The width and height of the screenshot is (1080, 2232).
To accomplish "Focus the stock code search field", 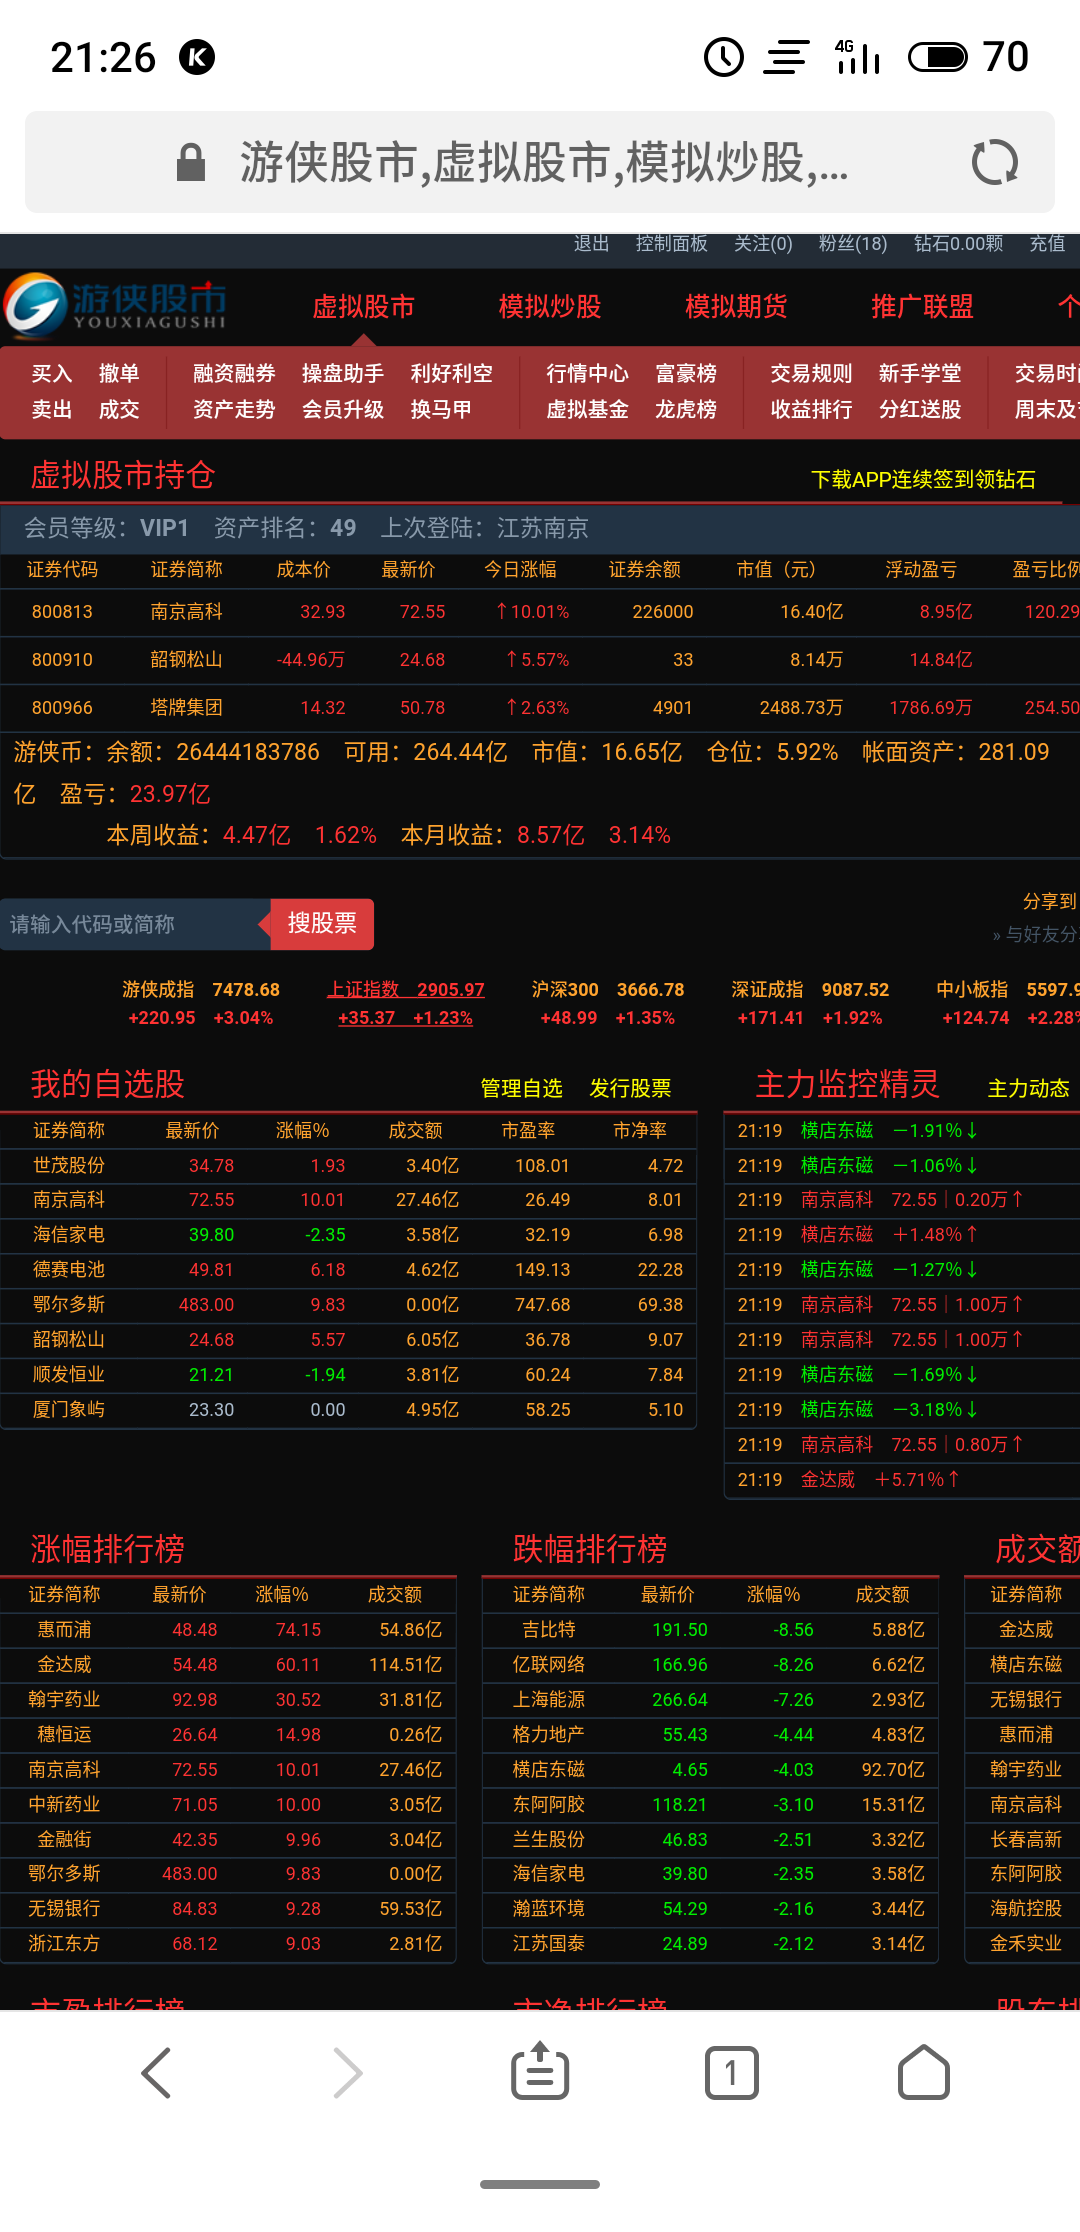I will 135,924.
